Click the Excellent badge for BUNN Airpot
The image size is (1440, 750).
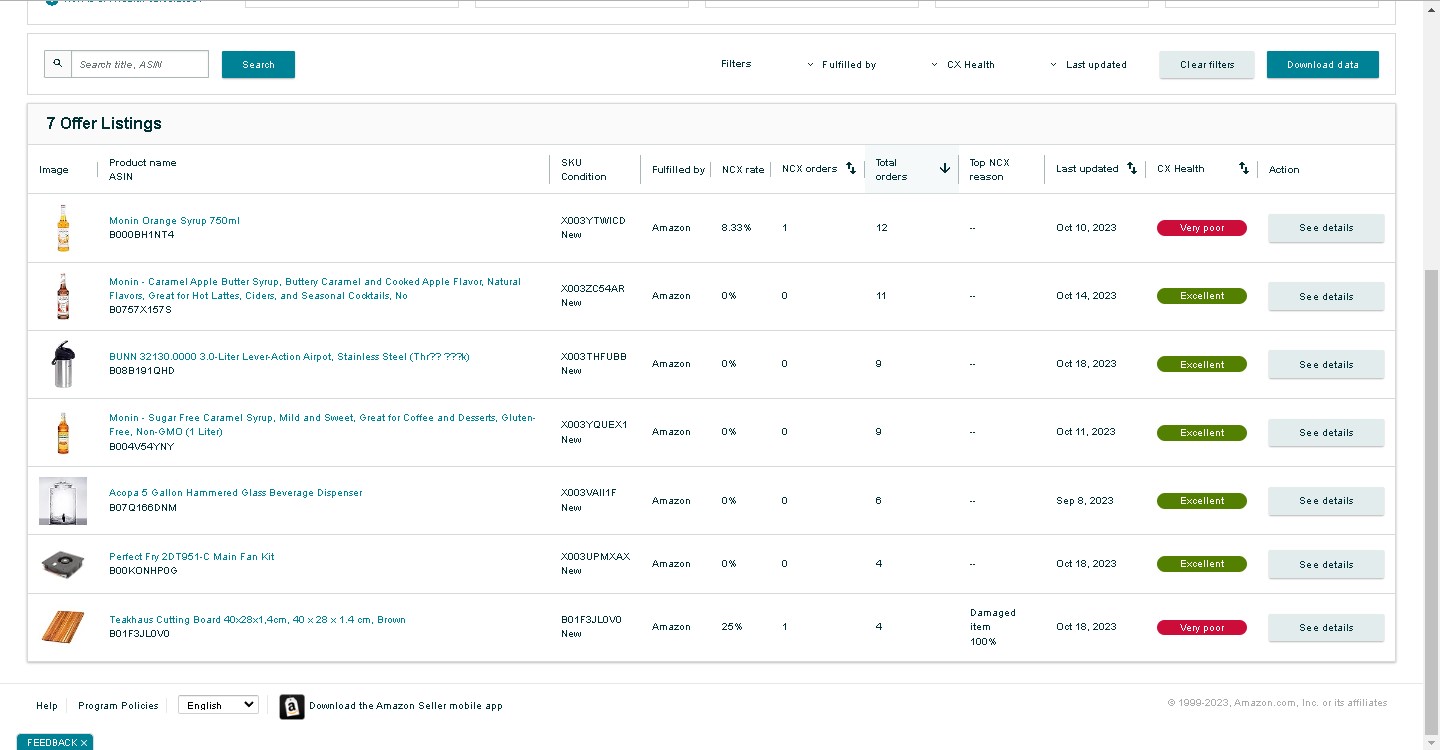tap(1202, 364)
